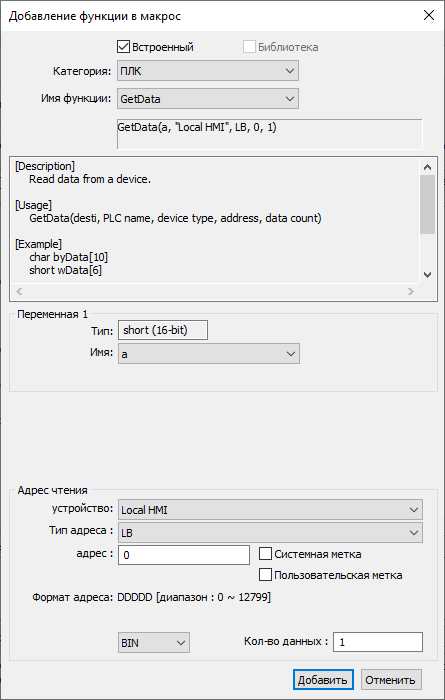The image size is (445, 700).
Task: Open the Тип адреса dropdown showing LB
Action: [270, 533]
